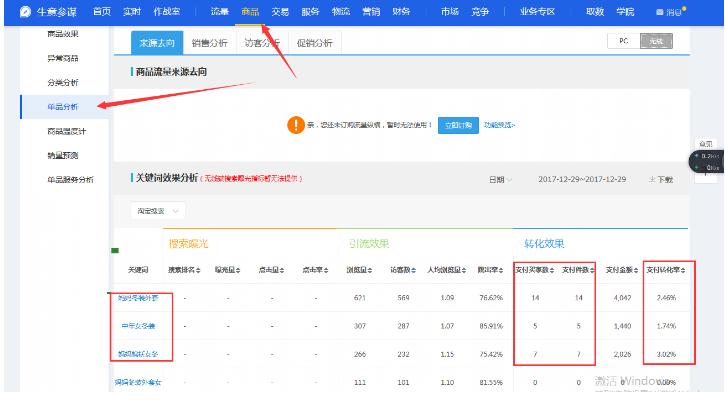Viewport: 725px width, 404px height.
Task: Sort by 点击率 column arrows
Action: (326, 270)
